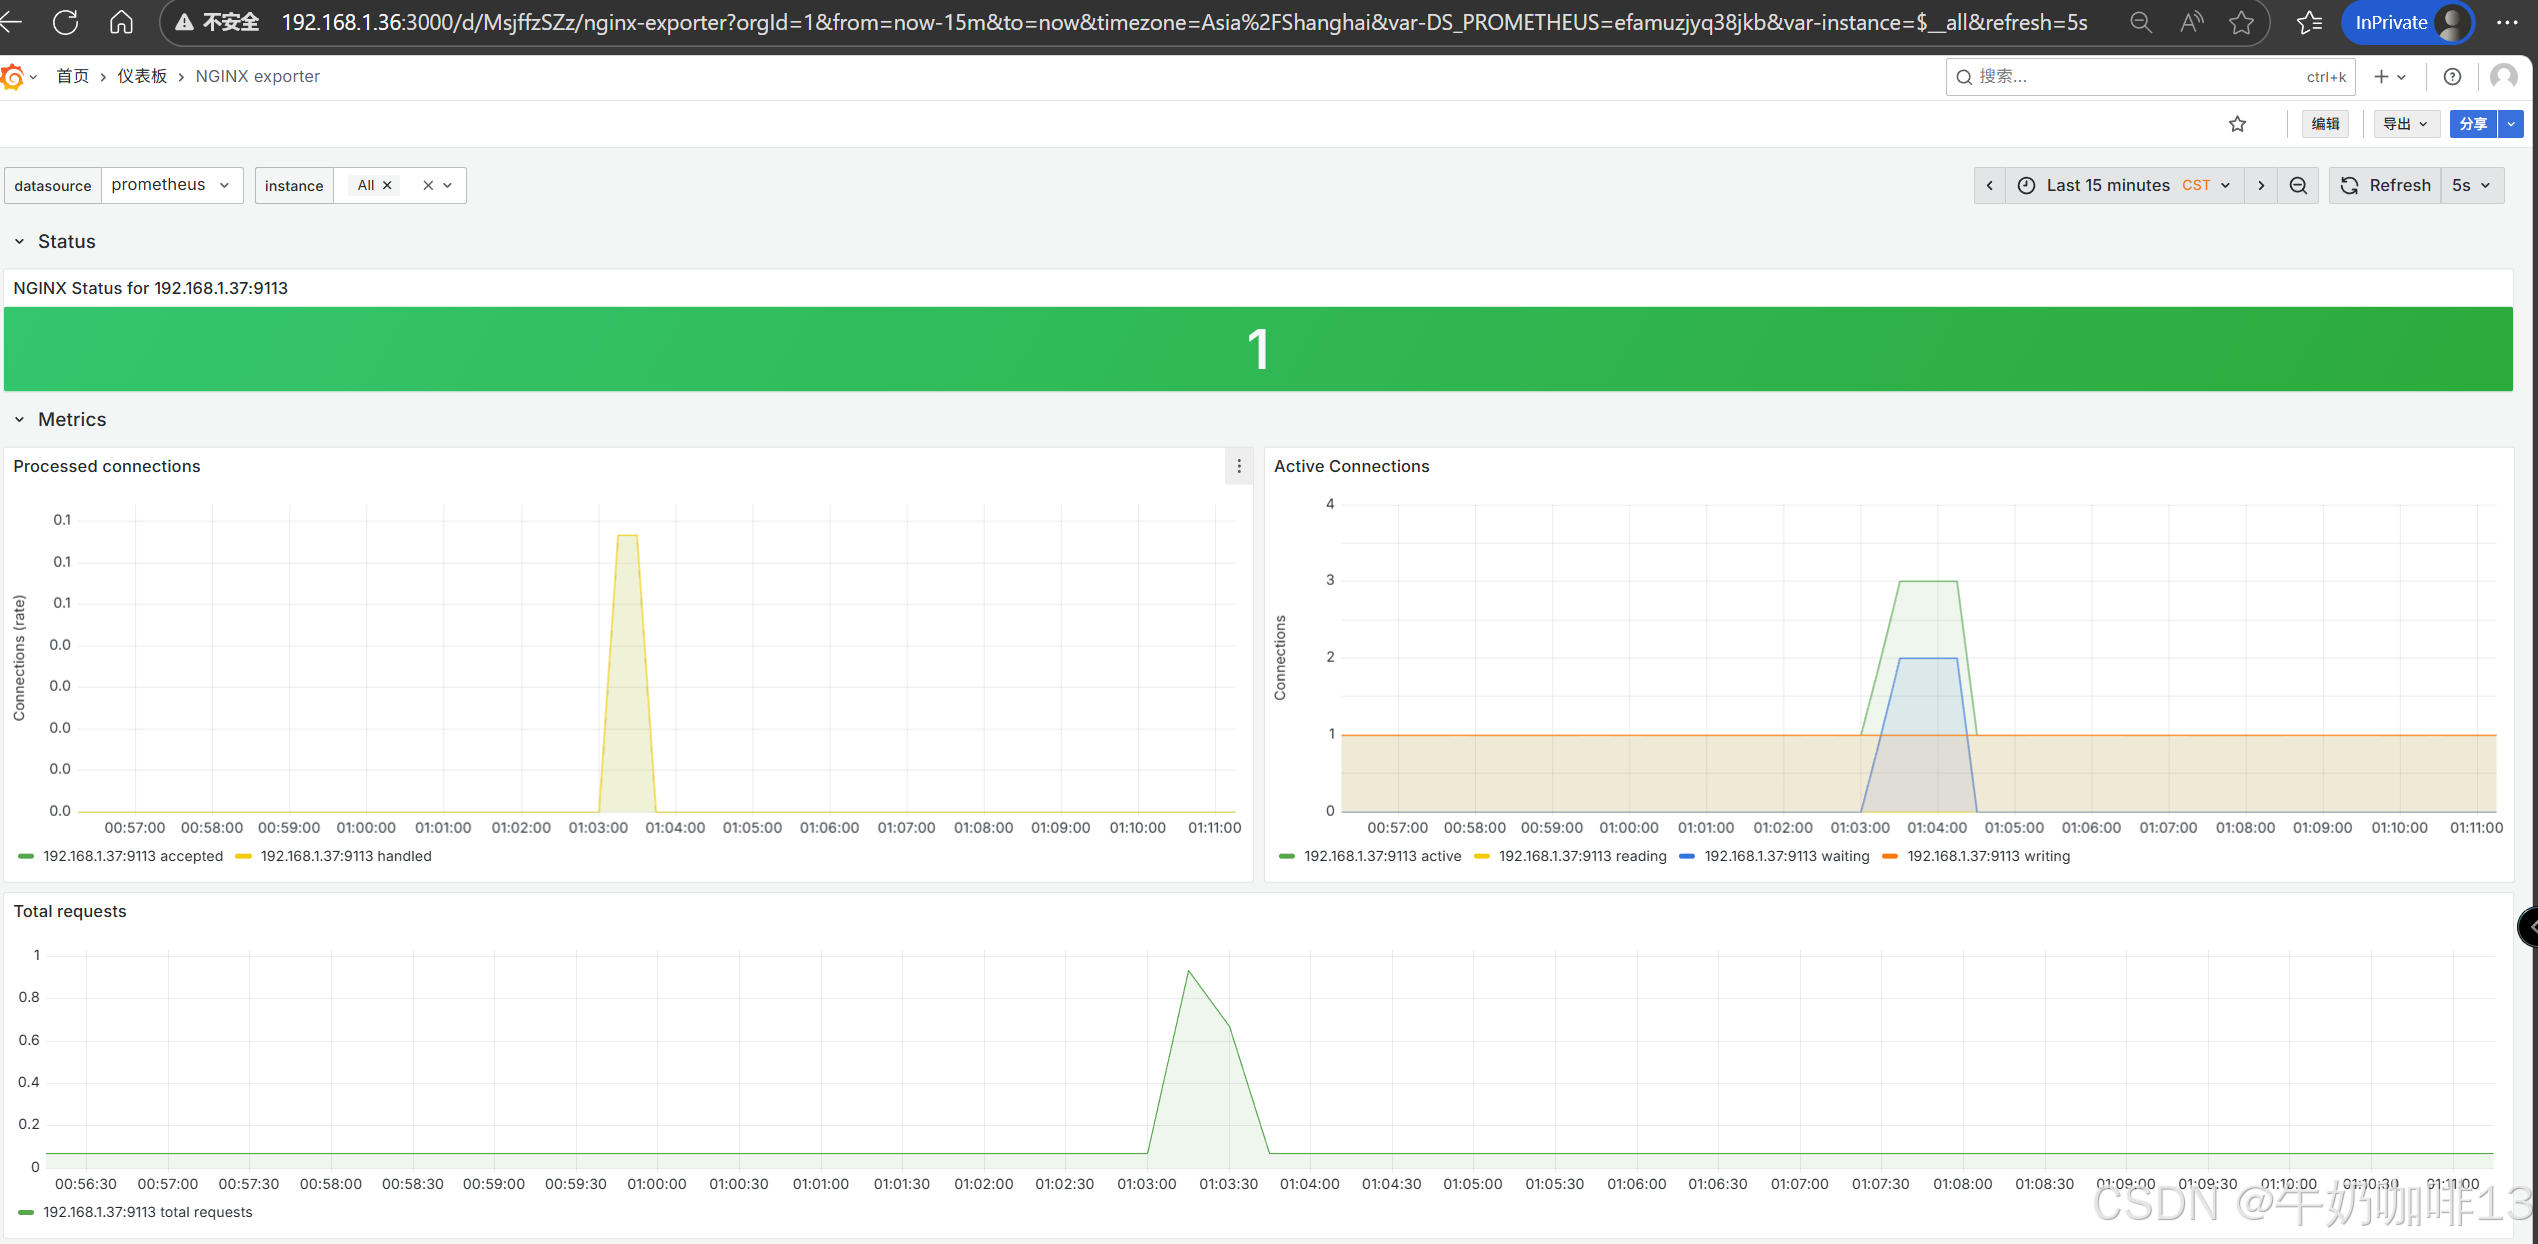The height and width of the screenshot is (1244, 2538).
Task: Click the browser refresh icon
Action: (66, 22)
